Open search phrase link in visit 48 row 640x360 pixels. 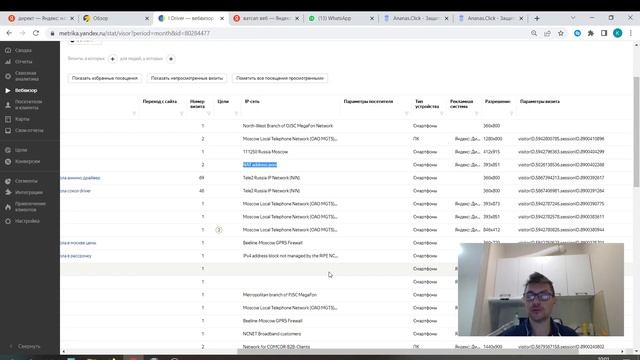[76, 191]
